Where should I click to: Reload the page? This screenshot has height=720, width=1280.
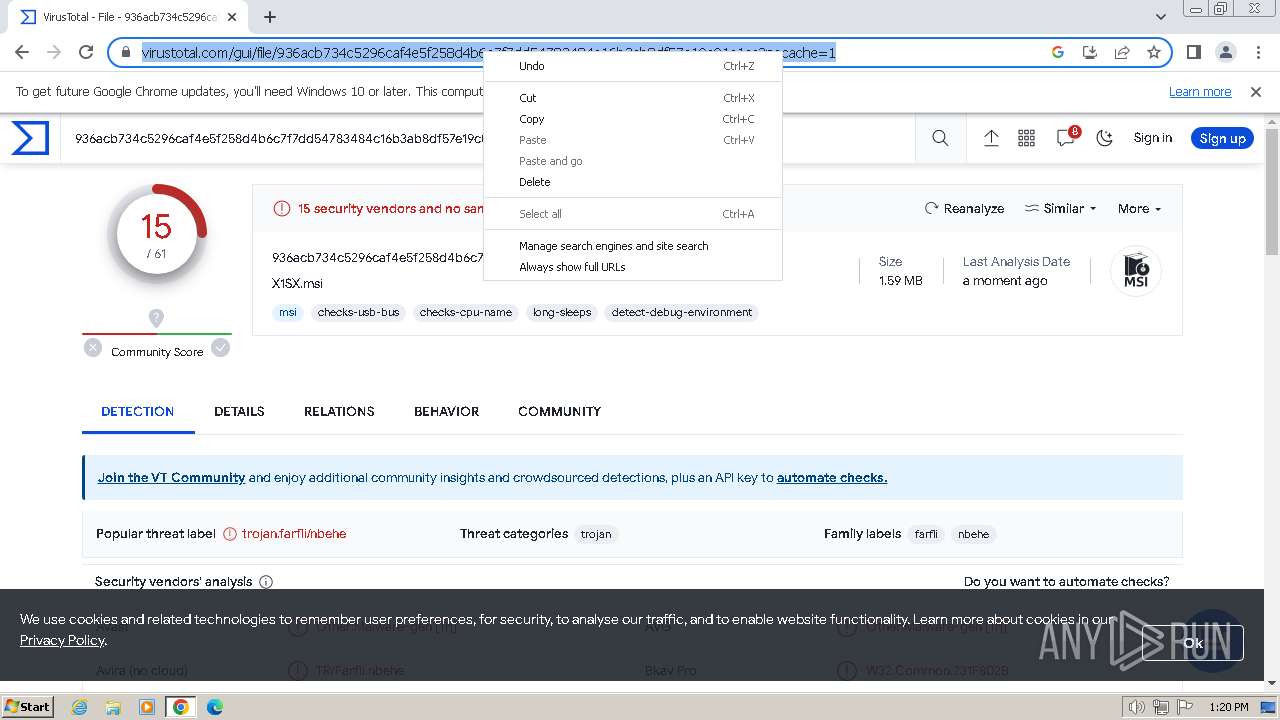[x=86, y=52]
